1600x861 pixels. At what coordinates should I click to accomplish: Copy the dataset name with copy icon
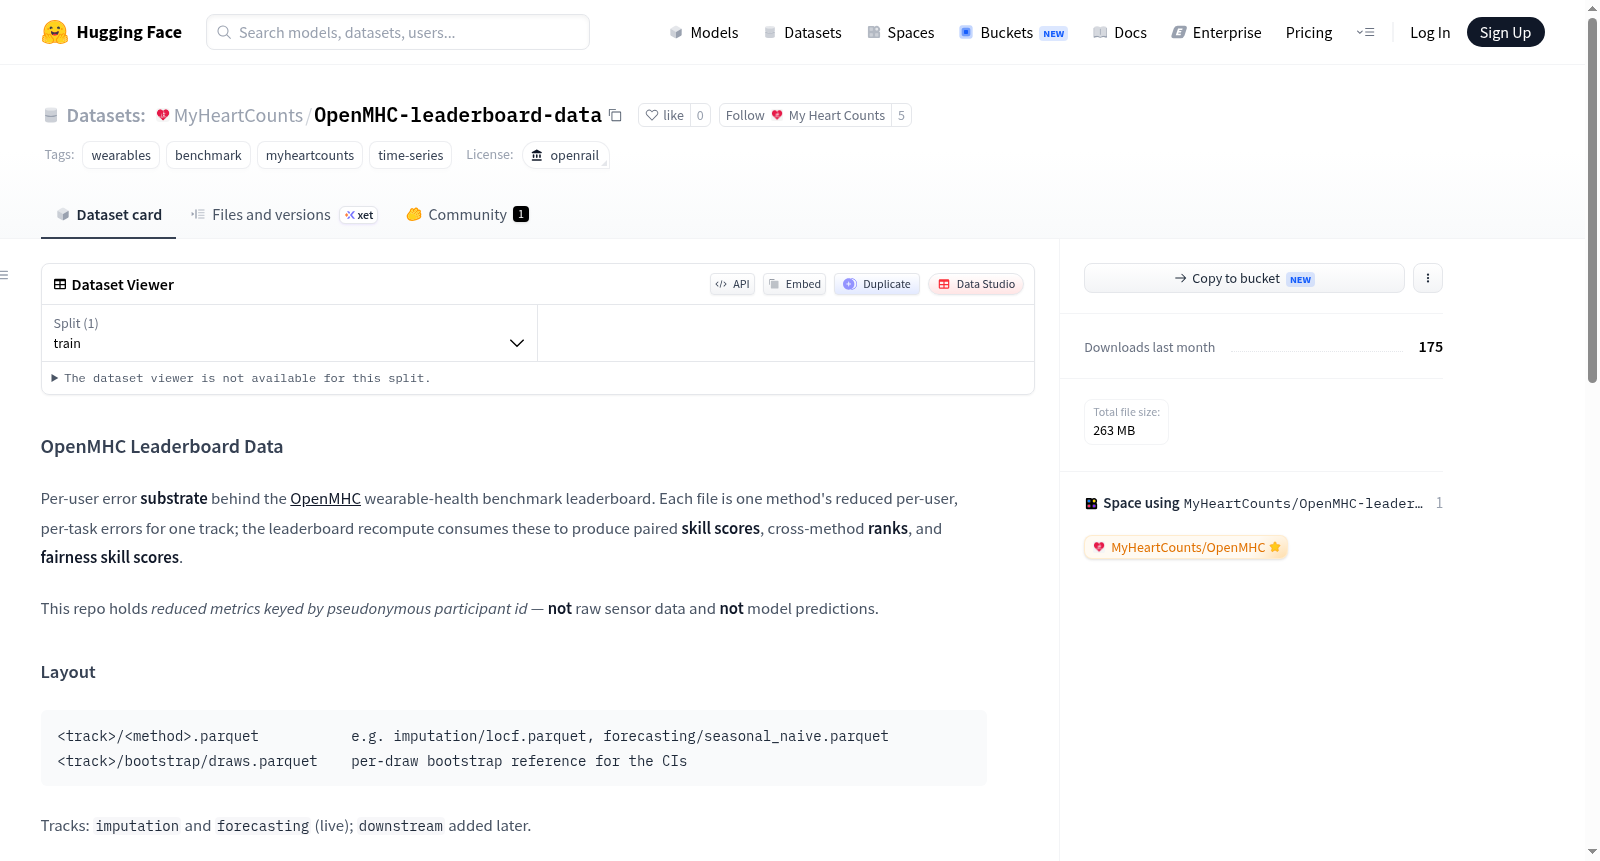pos(616,116)
